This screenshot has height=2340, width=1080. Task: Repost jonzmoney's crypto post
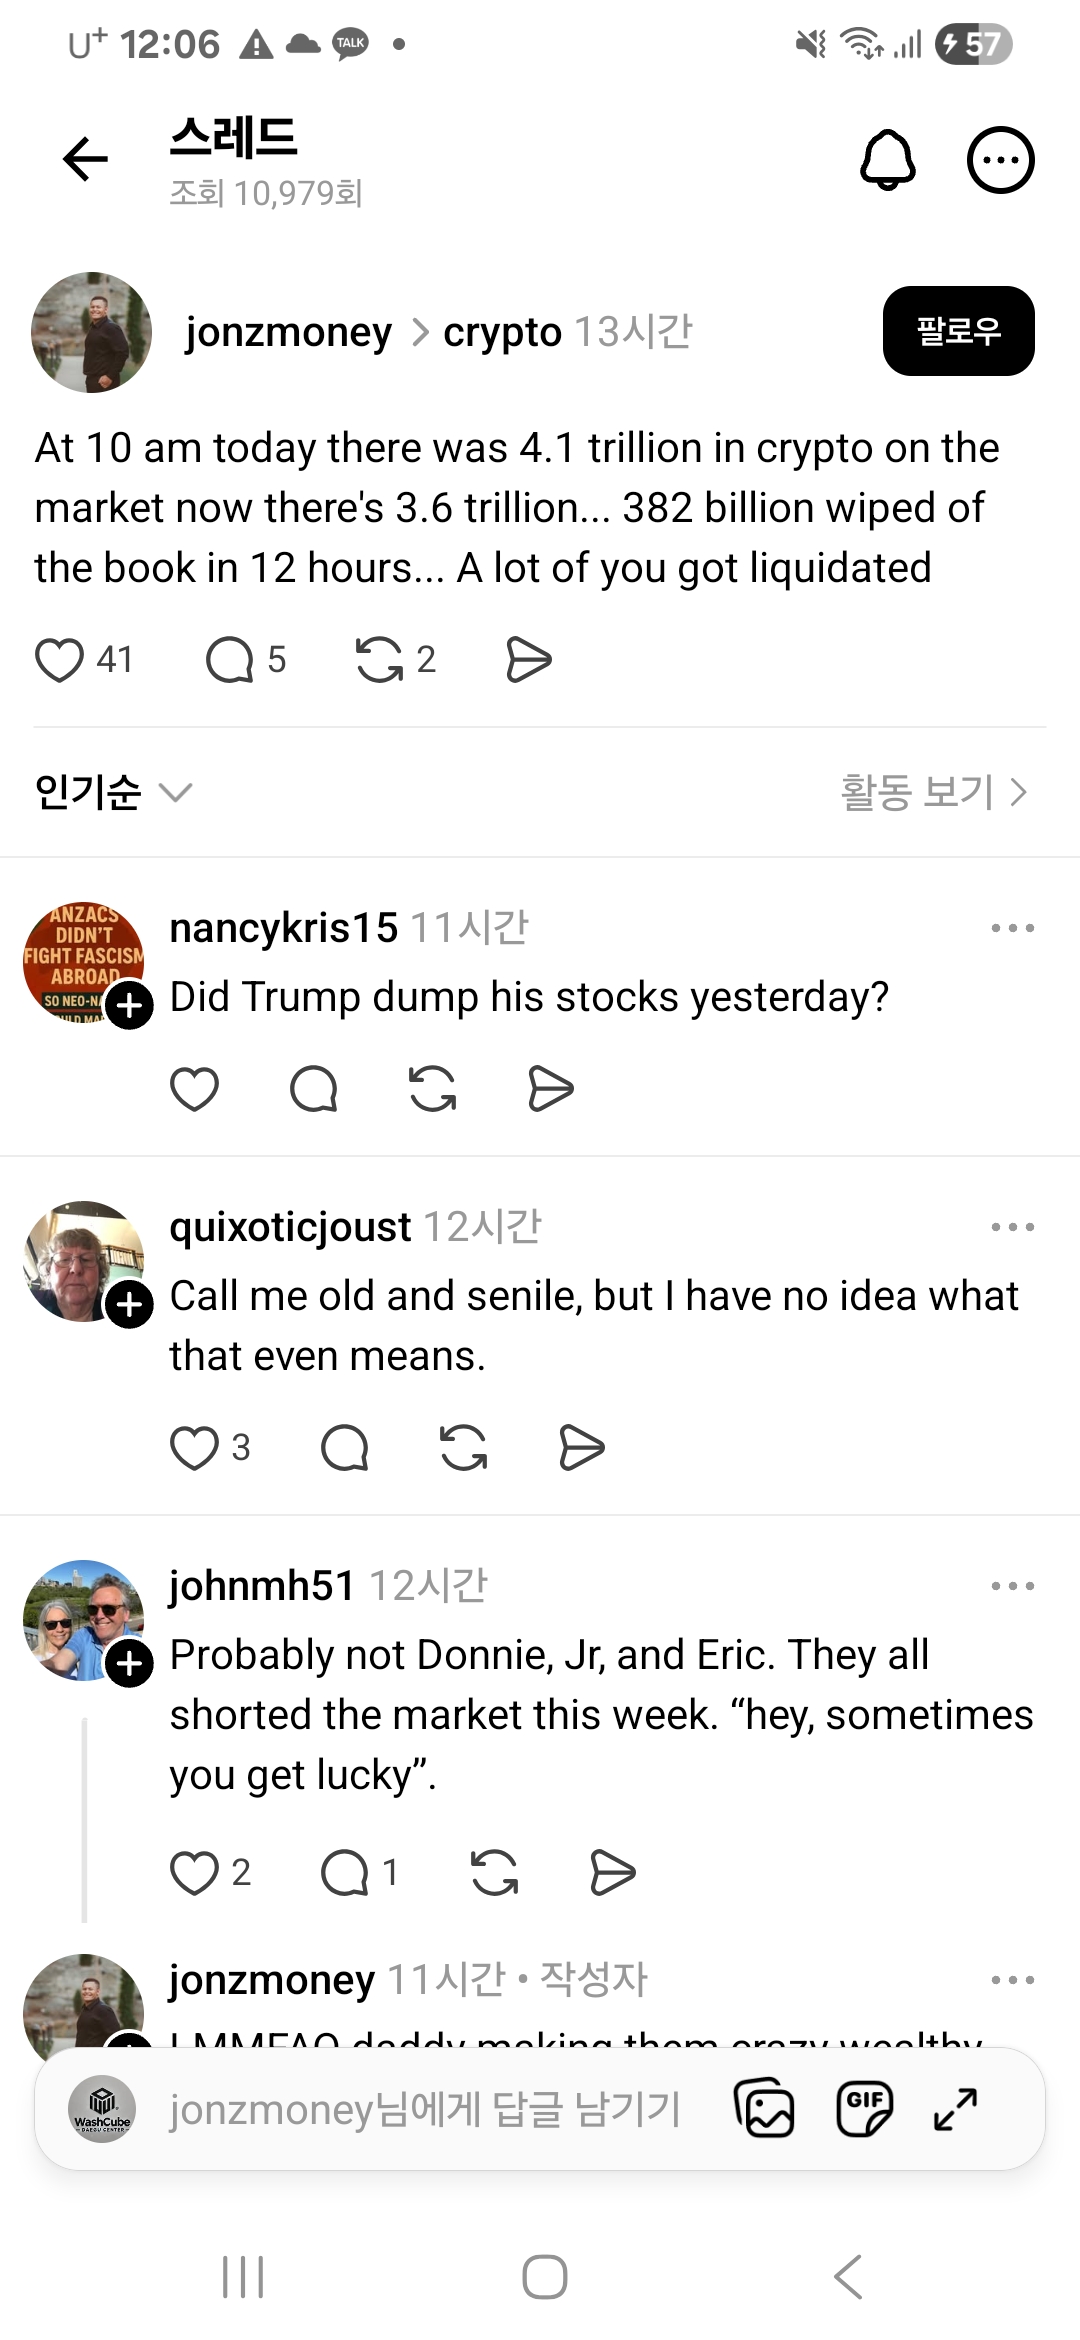[x=380, y=660]
